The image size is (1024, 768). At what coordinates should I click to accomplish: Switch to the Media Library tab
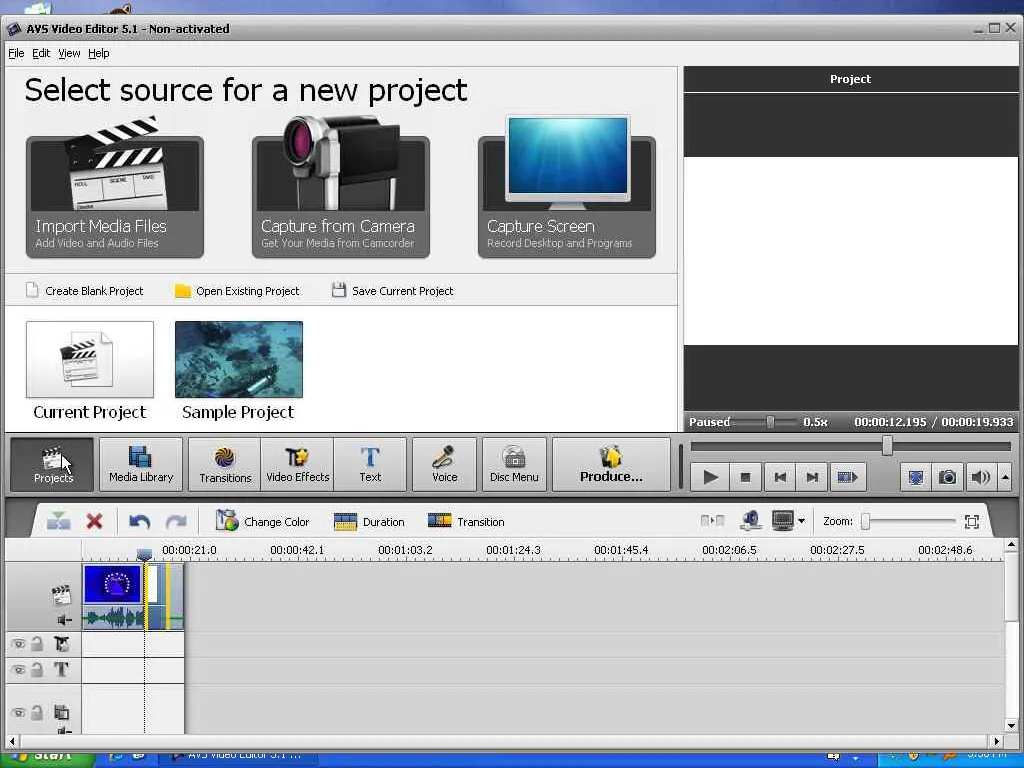coord(141,464)
